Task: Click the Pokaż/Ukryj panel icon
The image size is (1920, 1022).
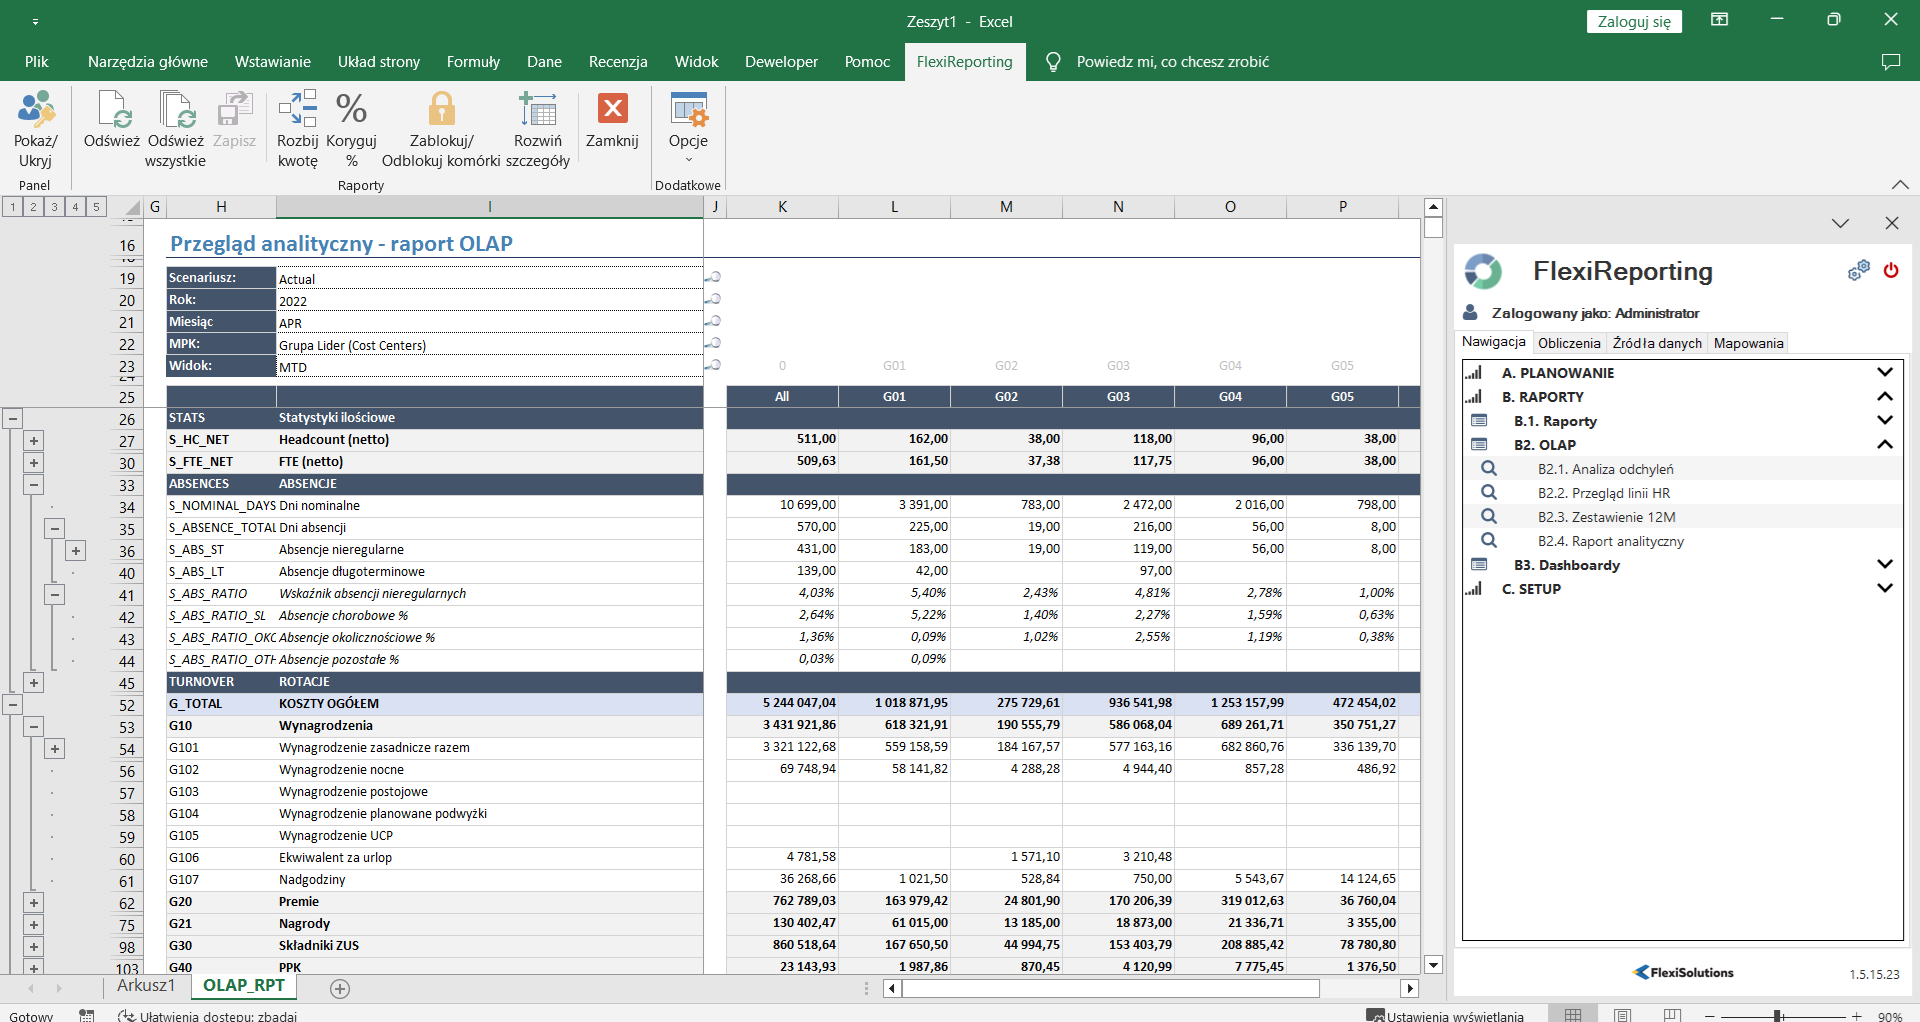Action: (x=36, y=110)
